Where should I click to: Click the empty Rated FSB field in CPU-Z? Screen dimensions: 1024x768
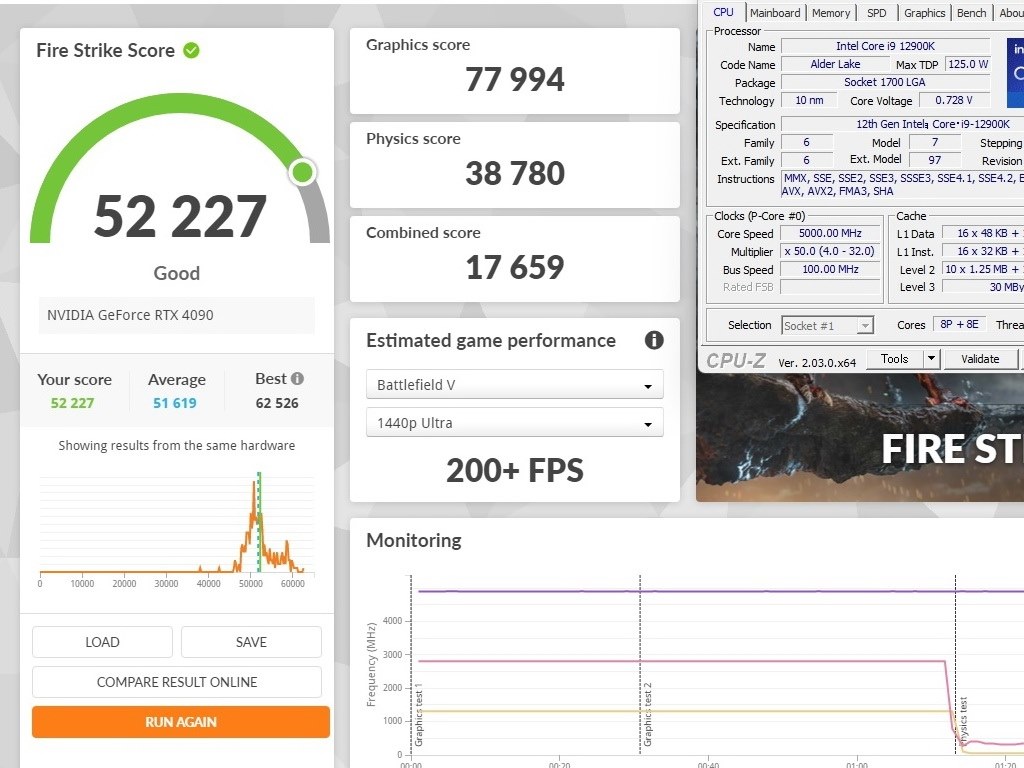pos(830,287)
